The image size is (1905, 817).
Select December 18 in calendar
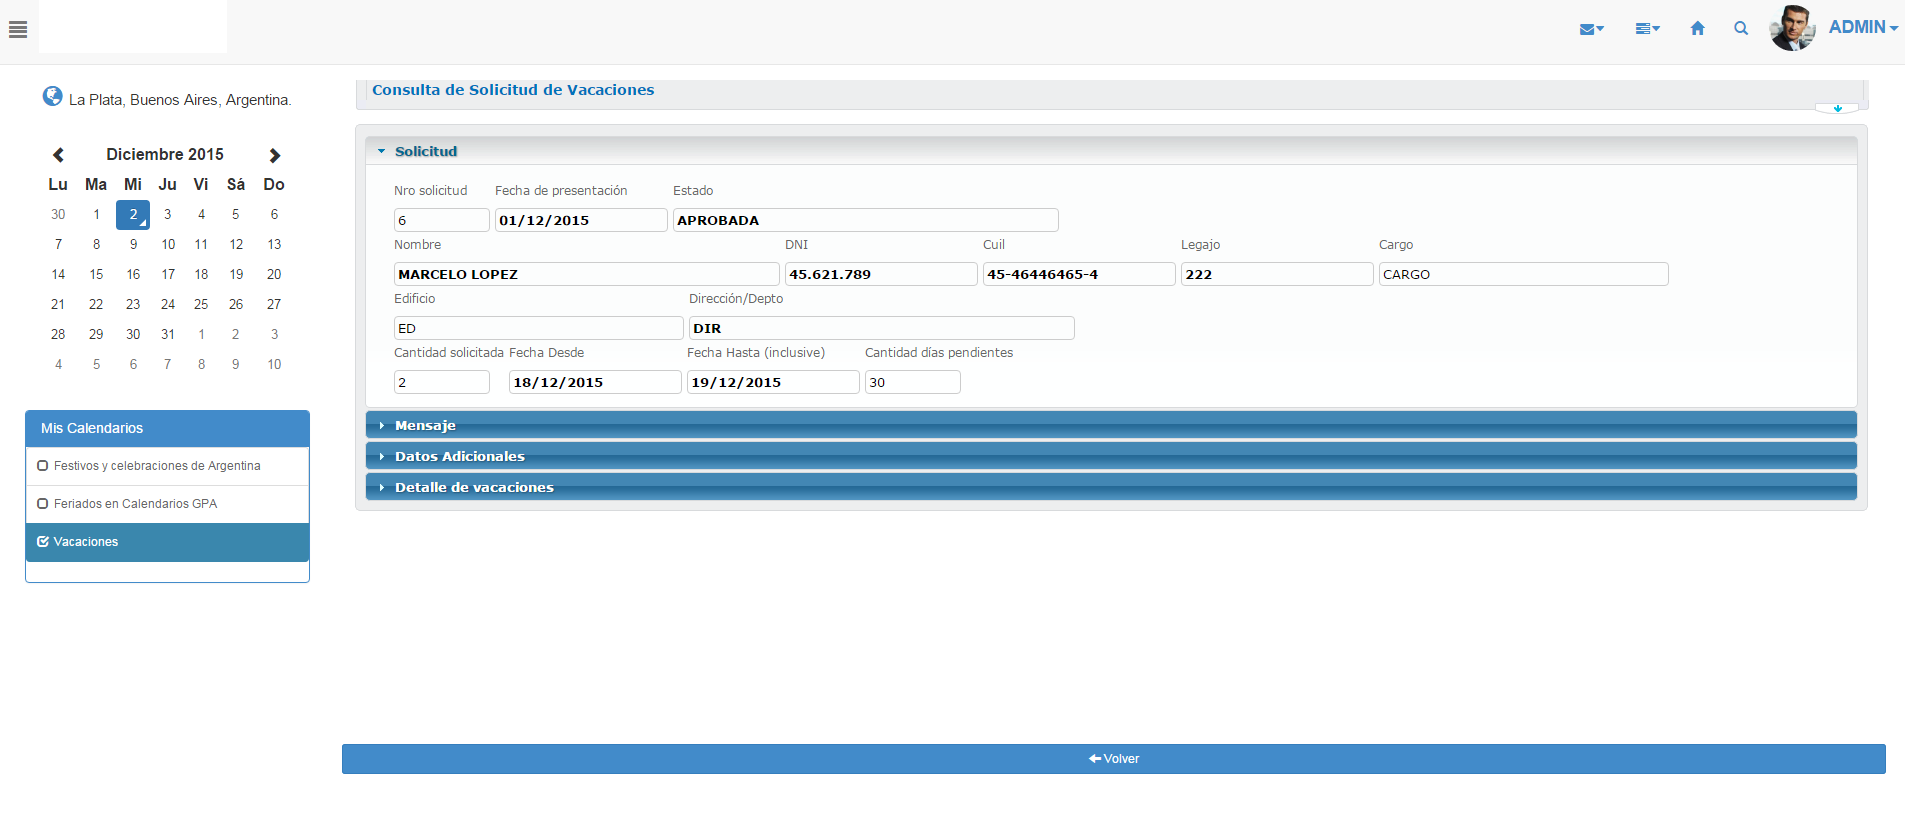tap(201, 274)
